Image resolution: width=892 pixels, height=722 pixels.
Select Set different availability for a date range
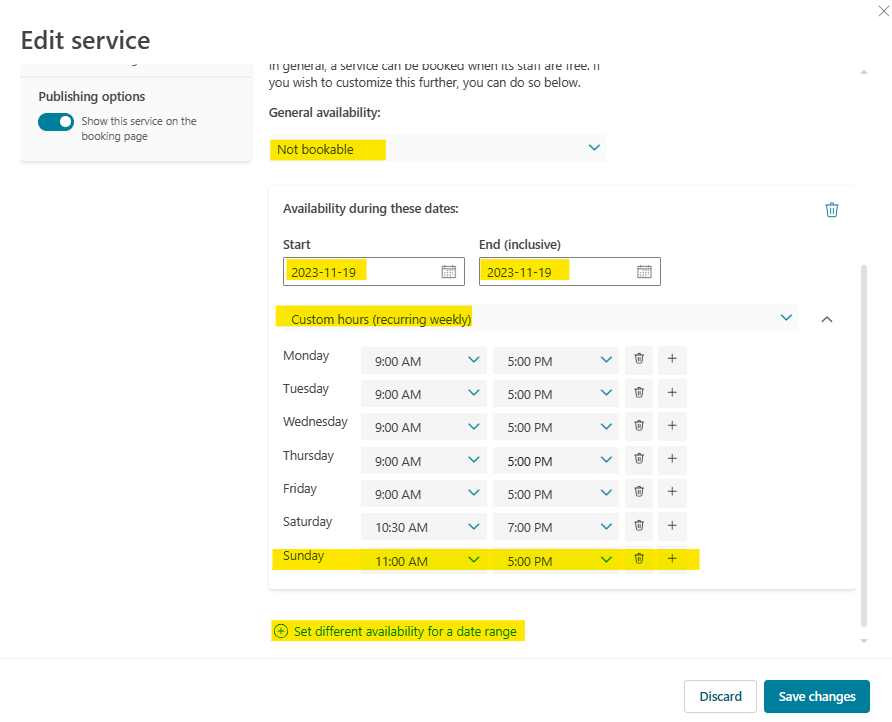click(397, 631)
